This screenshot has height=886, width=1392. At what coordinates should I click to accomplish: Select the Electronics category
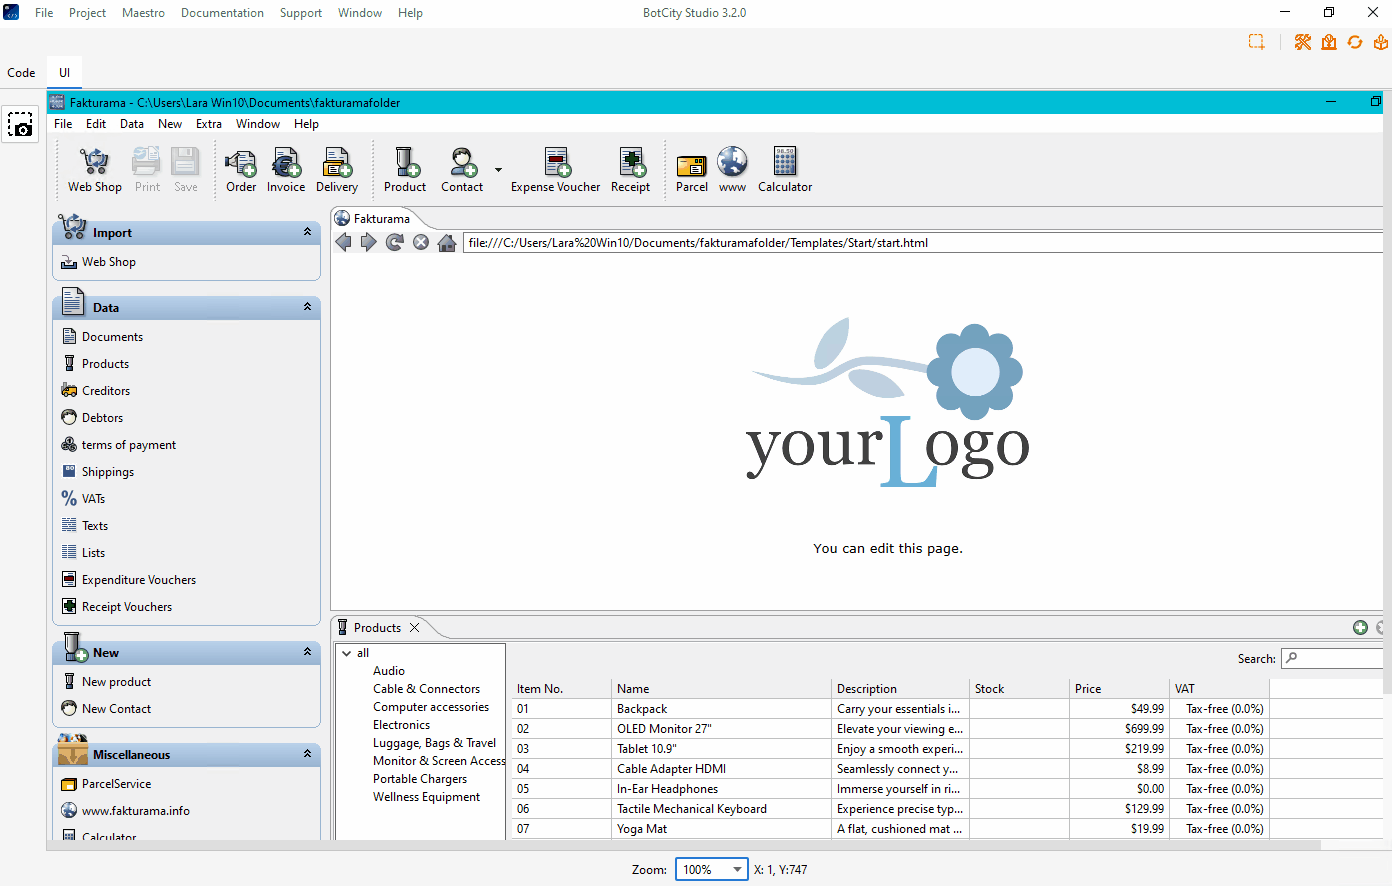[x=401, y=725]
